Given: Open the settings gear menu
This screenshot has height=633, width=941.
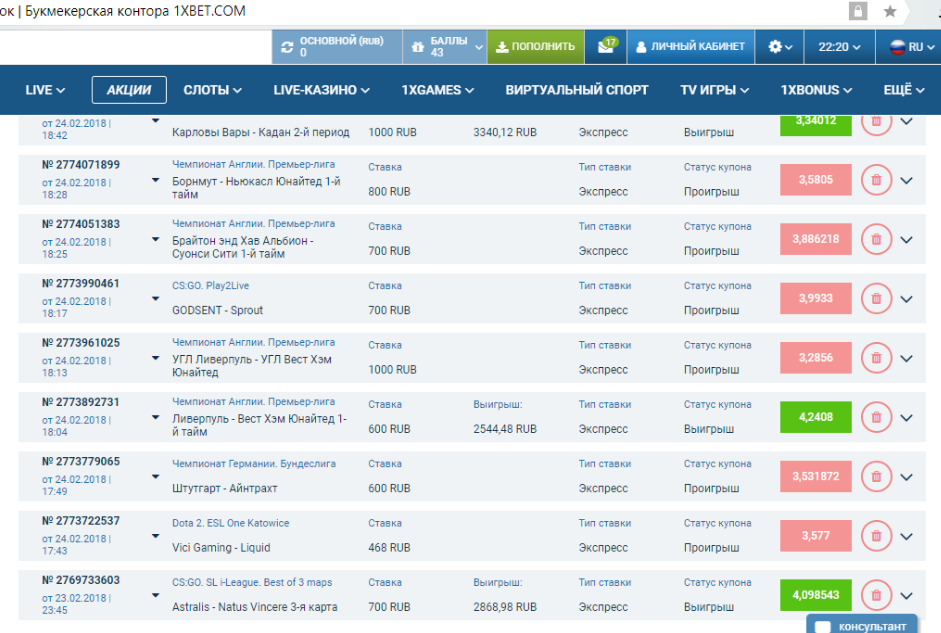Looking at the screenshot, I should point(780,46).
